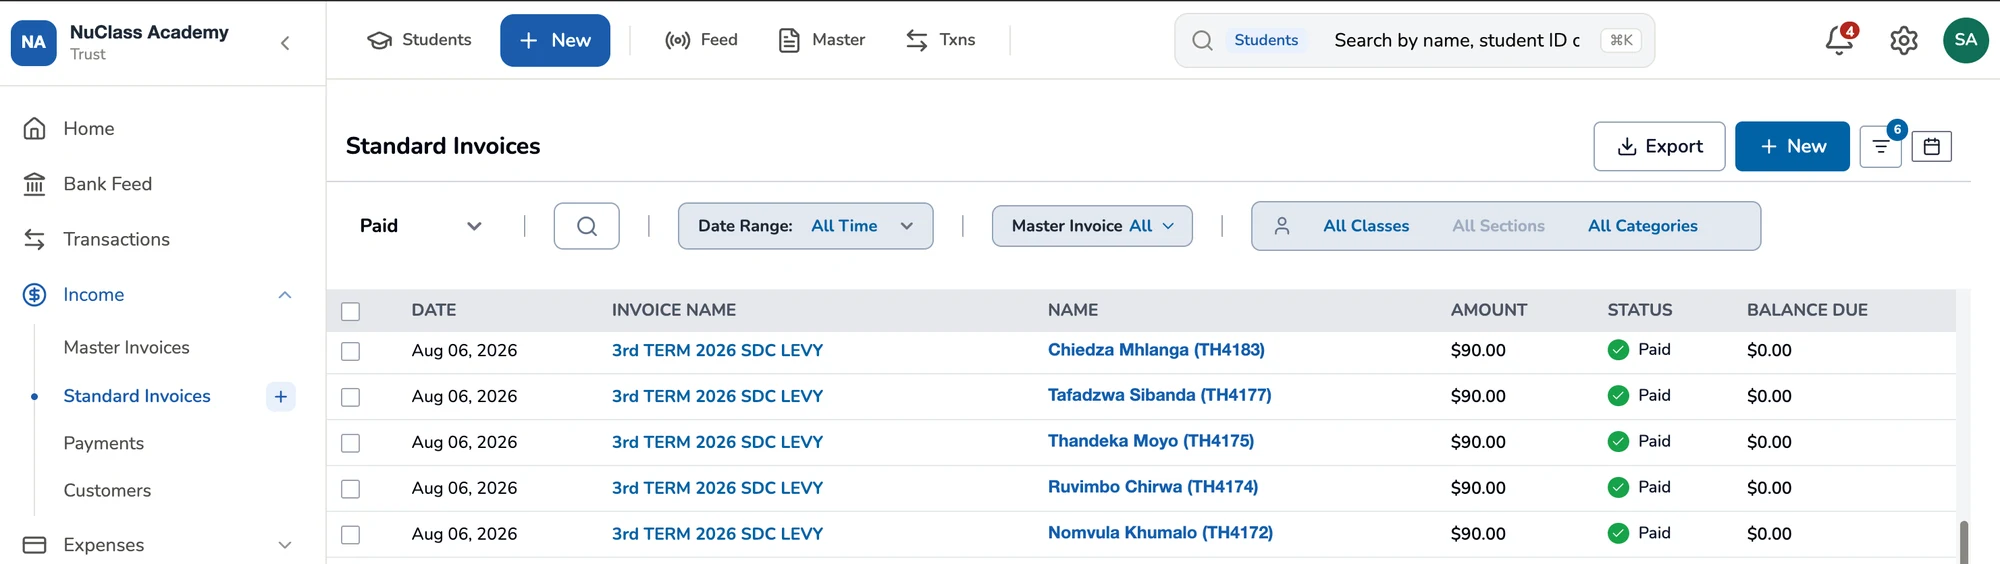2000x564 pixels.
Task: Open the All Sections filter
Action: click(1498, 226)
